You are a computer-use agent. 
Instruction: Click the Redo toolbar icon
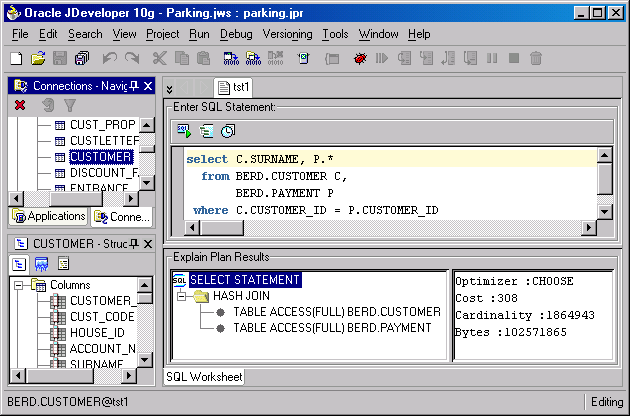(x=132, y=59)
